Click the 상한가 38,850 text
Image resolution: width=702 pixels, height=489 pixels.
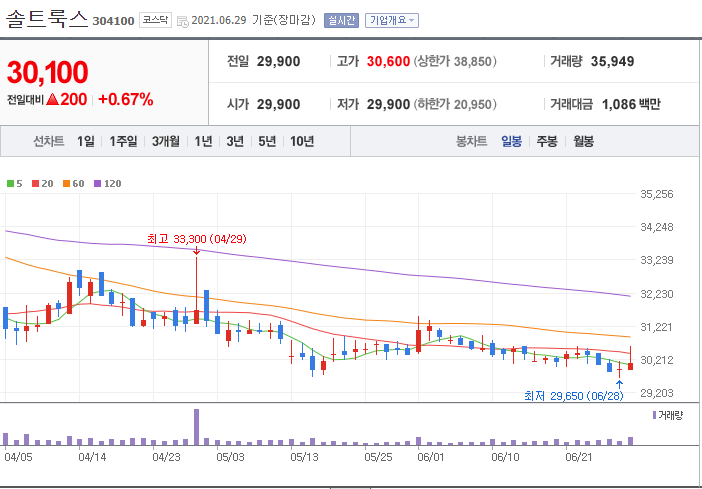455,61
